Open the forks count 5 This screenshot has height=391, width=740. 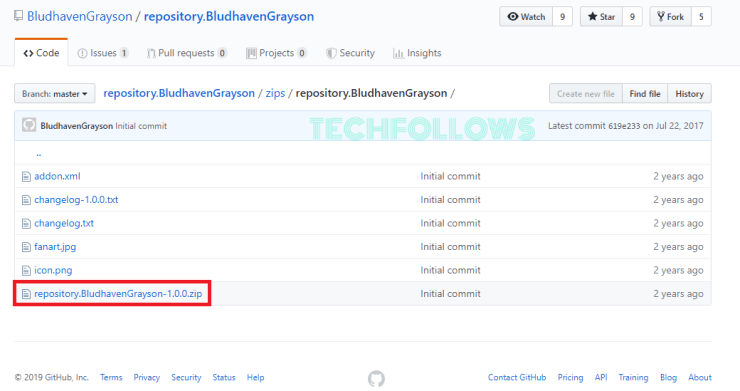coord(701,17)
